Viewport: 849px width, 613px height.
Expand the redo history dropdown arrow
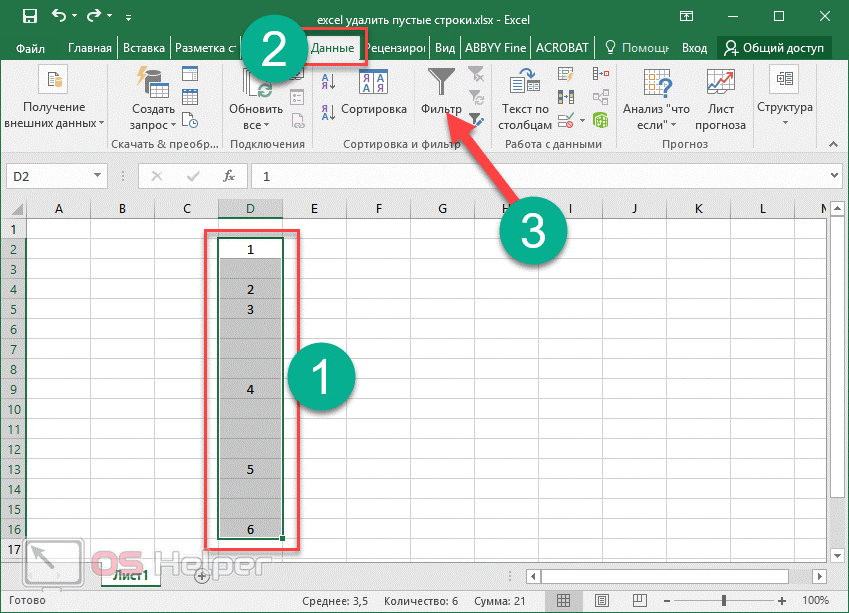[109, 16]
